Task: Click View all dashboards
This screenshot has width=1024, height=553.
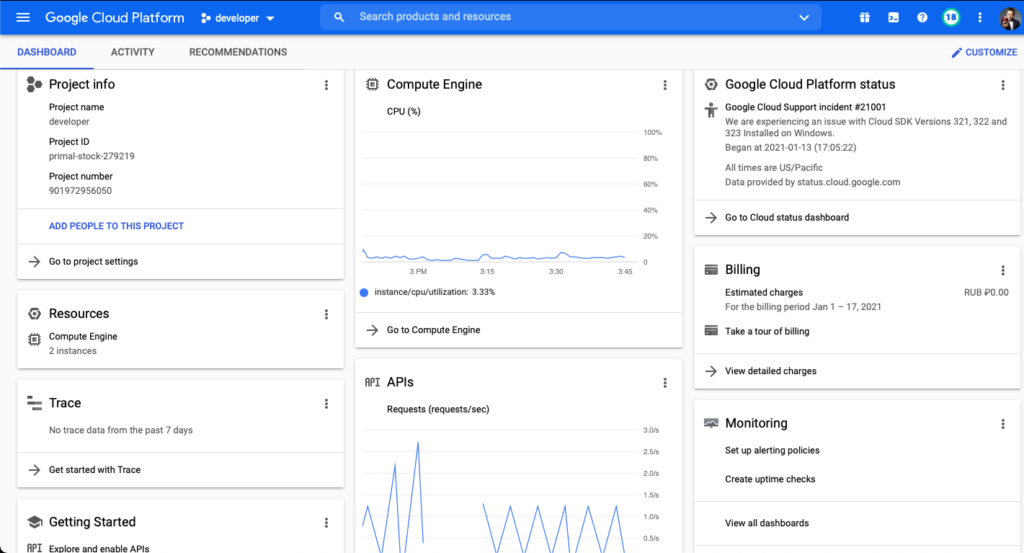Action: tap(767, 523)
